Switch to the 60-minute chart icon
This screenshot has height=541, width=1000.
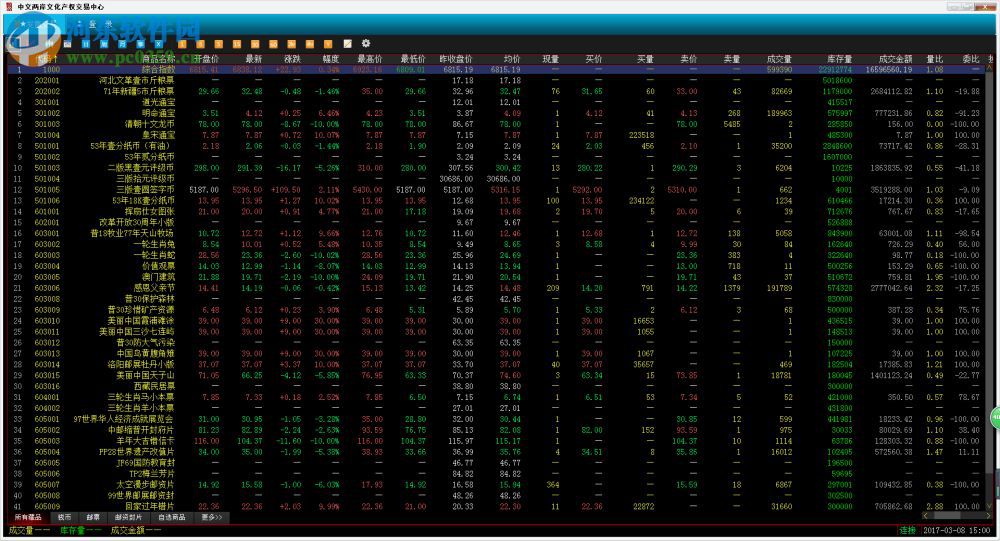pyautogui.click(x=273, y=44)
